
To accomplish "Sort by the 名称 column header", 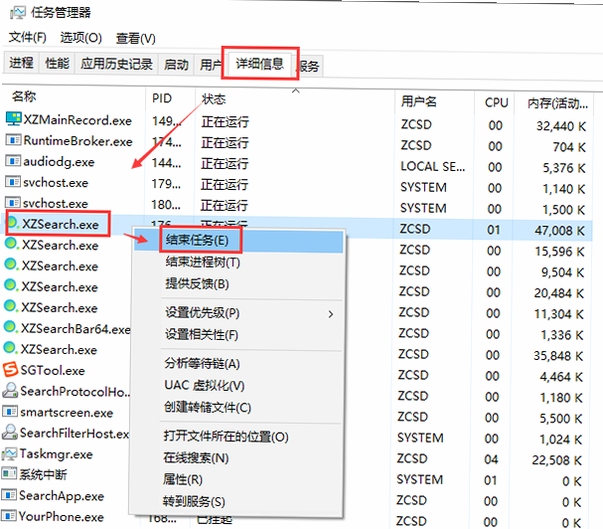I will coord(24,96).
